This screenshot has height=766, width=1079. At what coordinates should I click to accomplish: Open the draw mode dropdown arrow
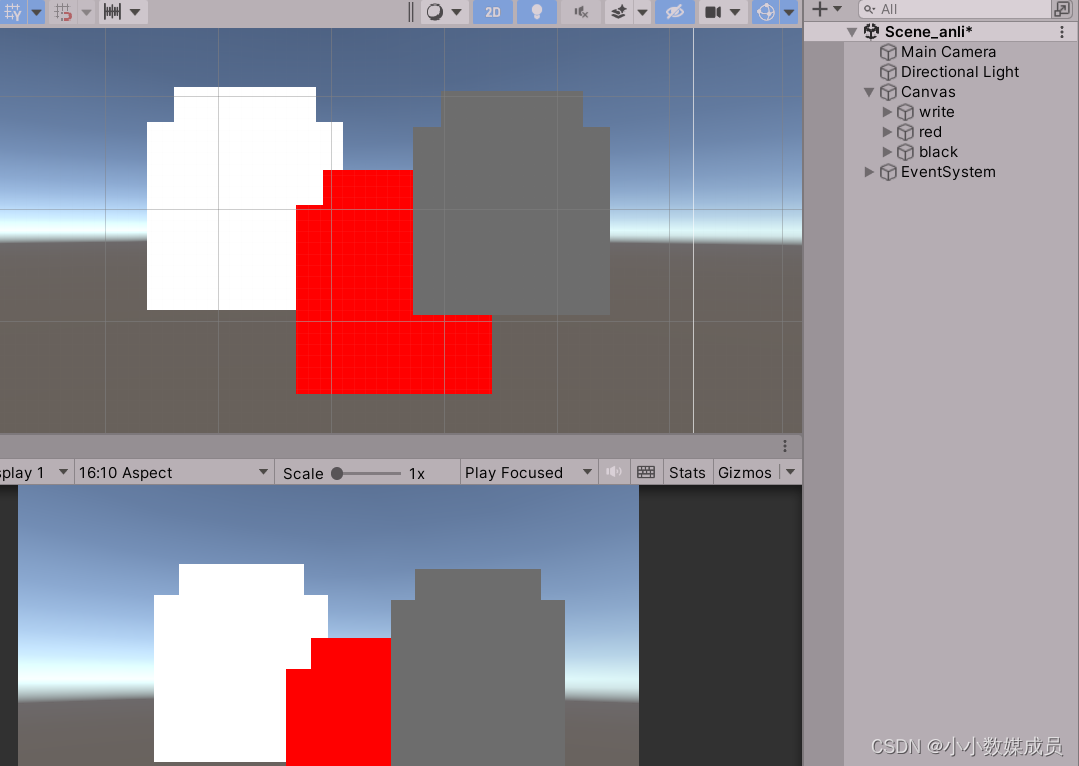click(456, 12)
